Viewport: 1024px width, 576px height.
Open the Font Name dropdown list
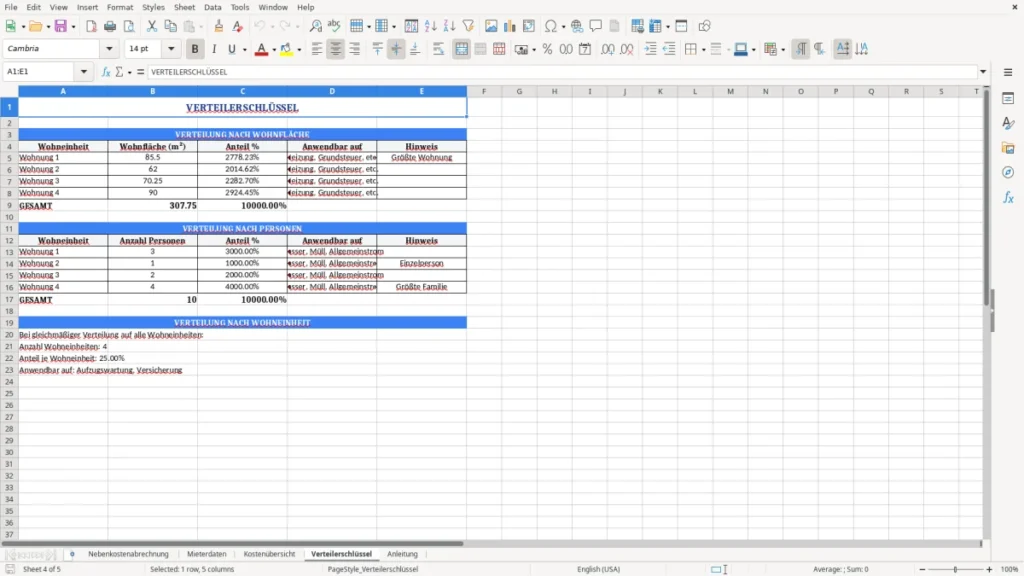109,48
